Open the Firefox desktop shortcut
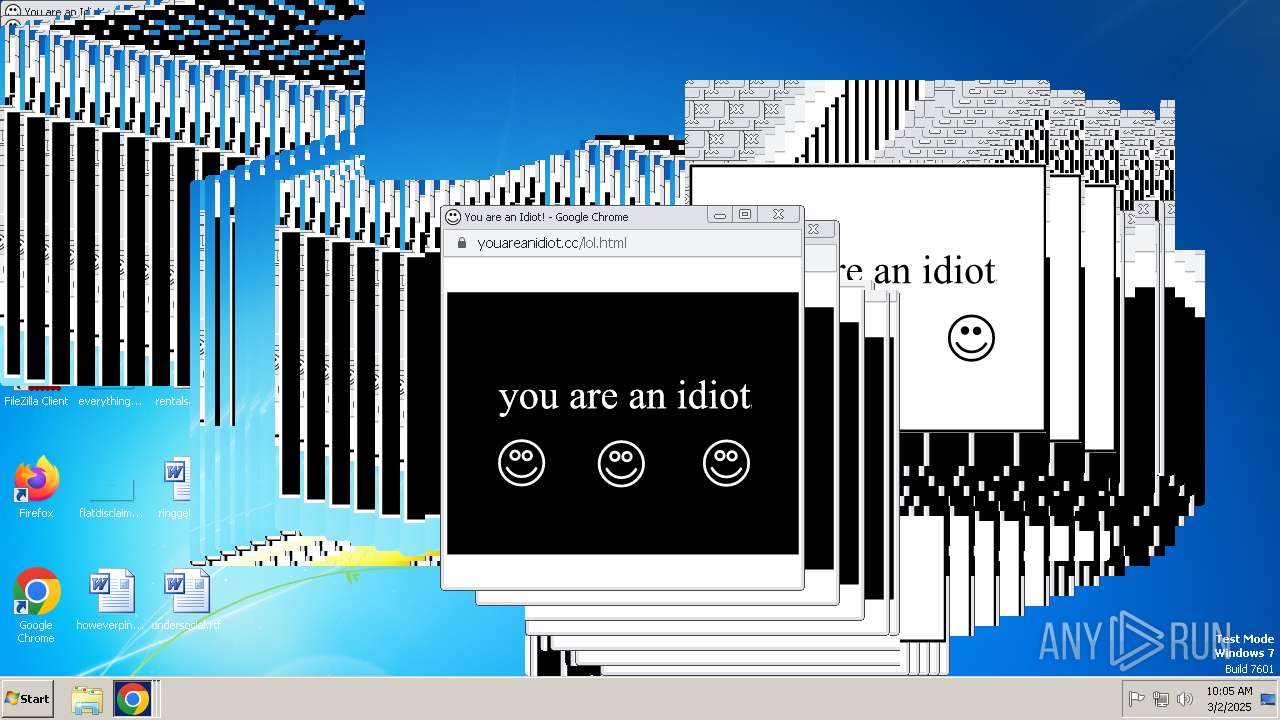The image size is (1280, 720). pos(36,488)
